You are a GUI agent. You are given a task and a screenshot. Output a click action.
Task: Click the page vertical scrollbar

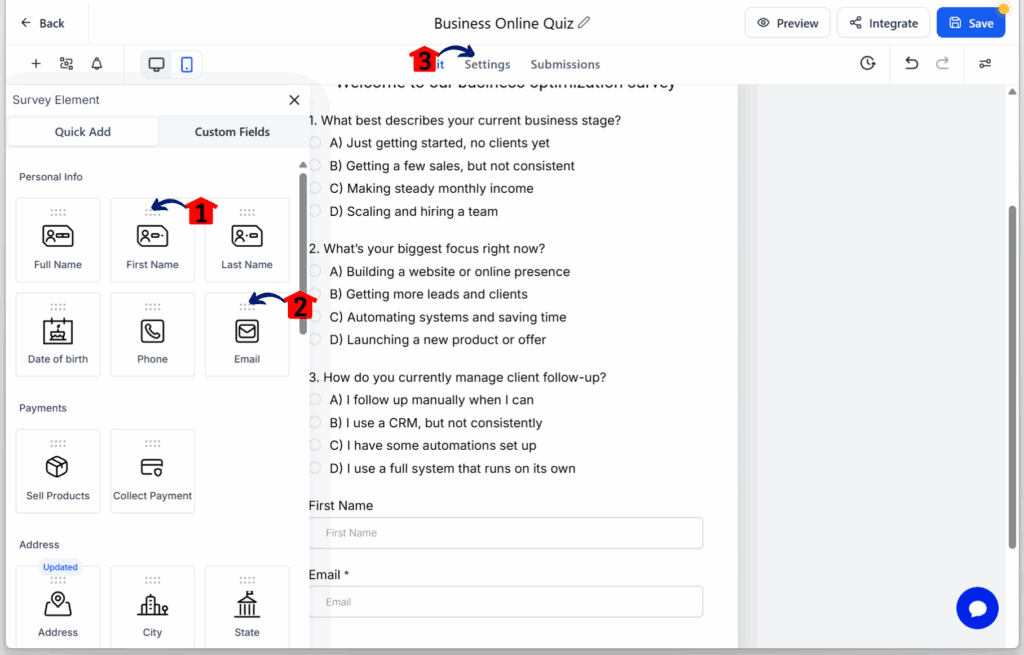[1012, 377]
